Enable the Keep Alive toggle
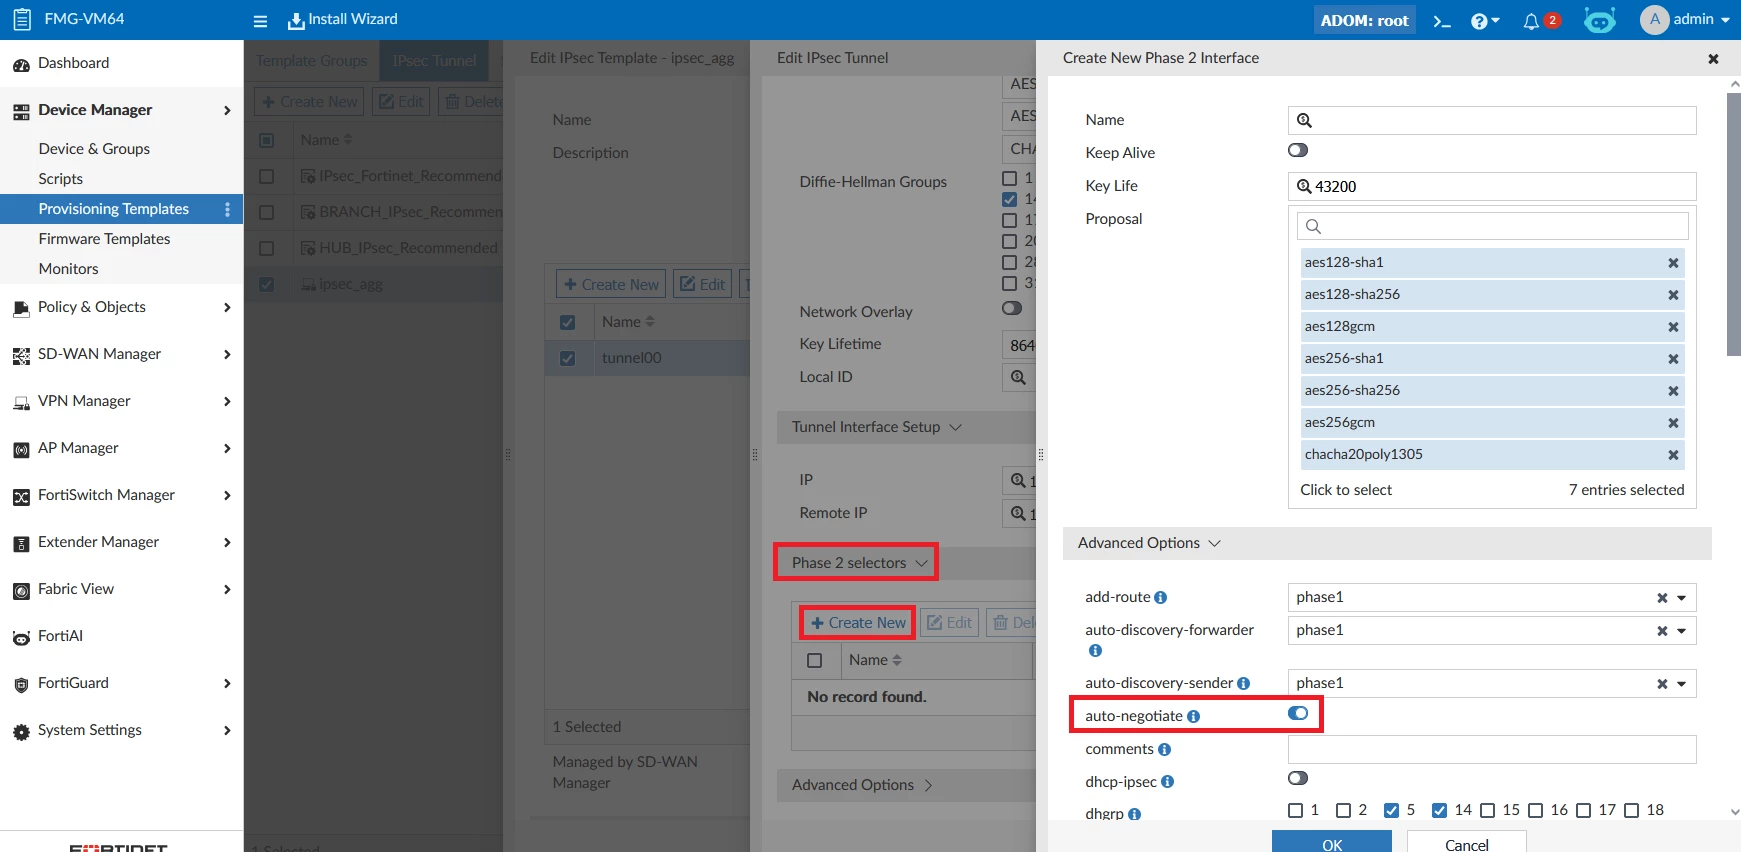1742x852 pixels. coord(1298,150)
